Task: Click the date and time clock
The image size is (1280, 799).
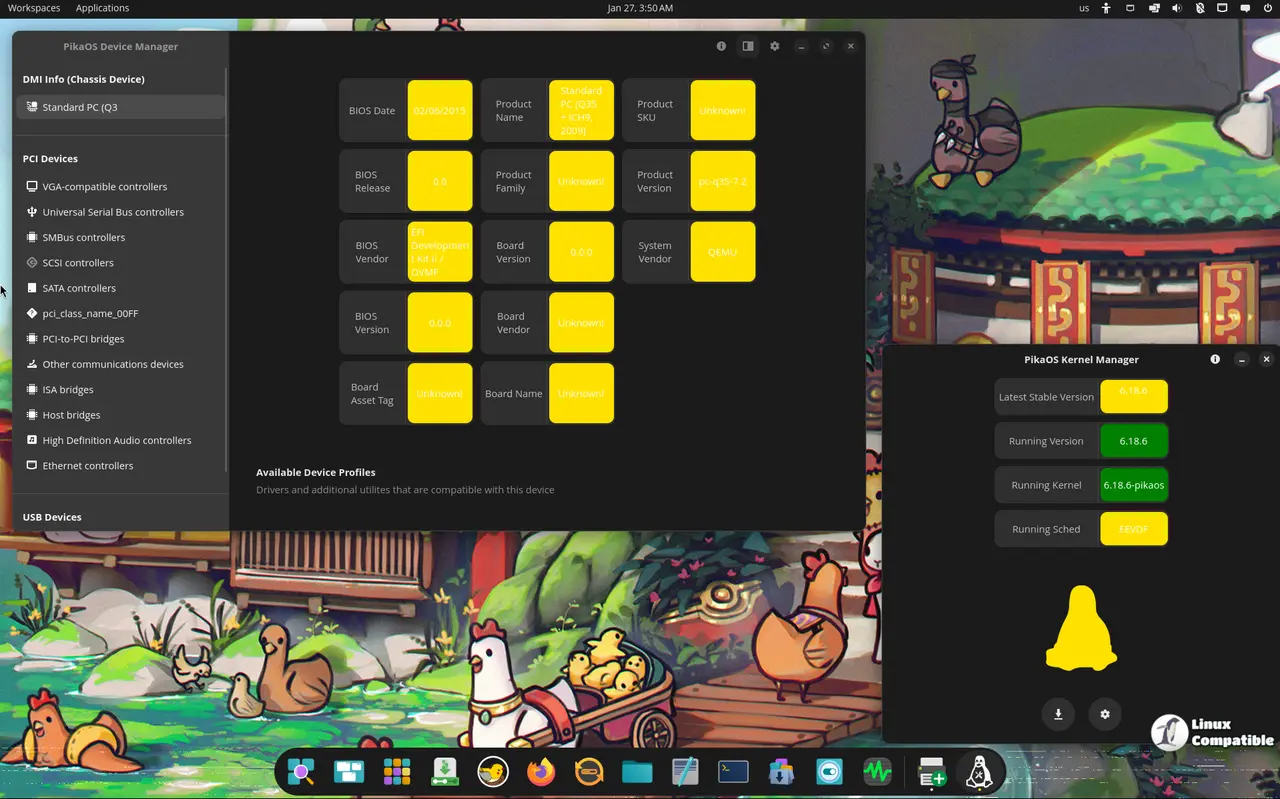Action: (640, 8)
